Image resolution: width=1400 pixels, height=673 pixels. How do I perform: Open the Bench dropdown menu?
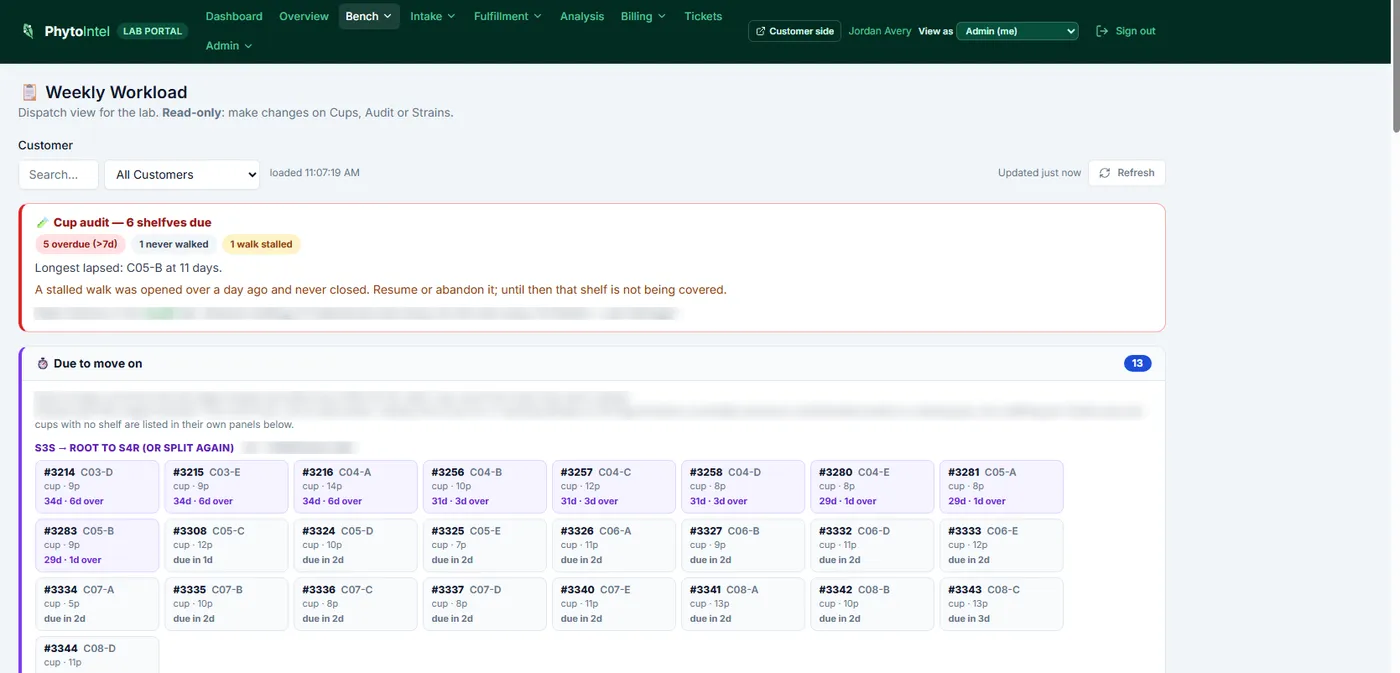369,16
